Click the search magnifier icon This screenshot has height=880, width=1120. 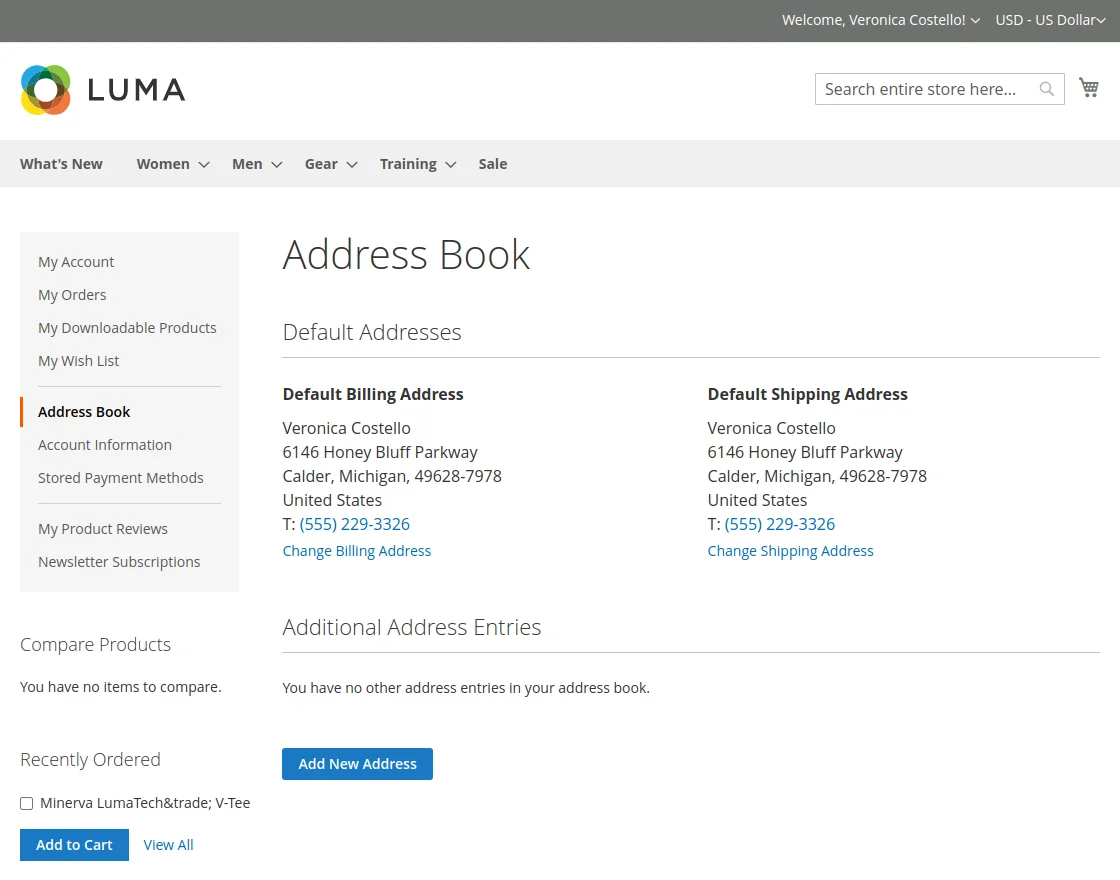[1046, 89]
